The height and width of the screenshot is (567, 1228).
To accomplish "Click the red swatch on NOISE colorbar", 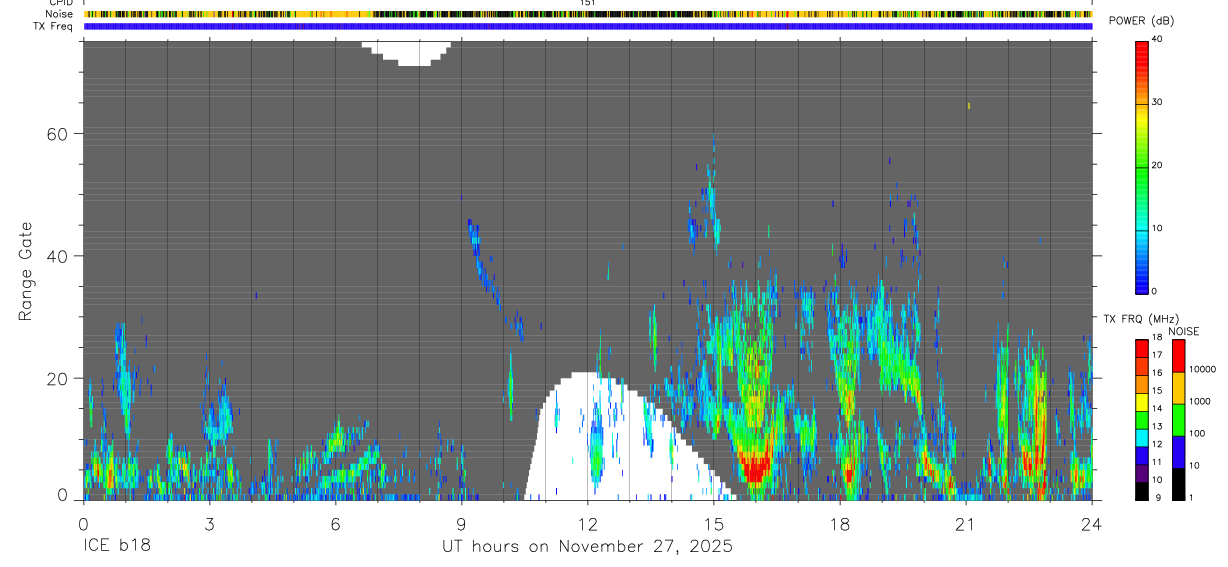I will 1179,356.
